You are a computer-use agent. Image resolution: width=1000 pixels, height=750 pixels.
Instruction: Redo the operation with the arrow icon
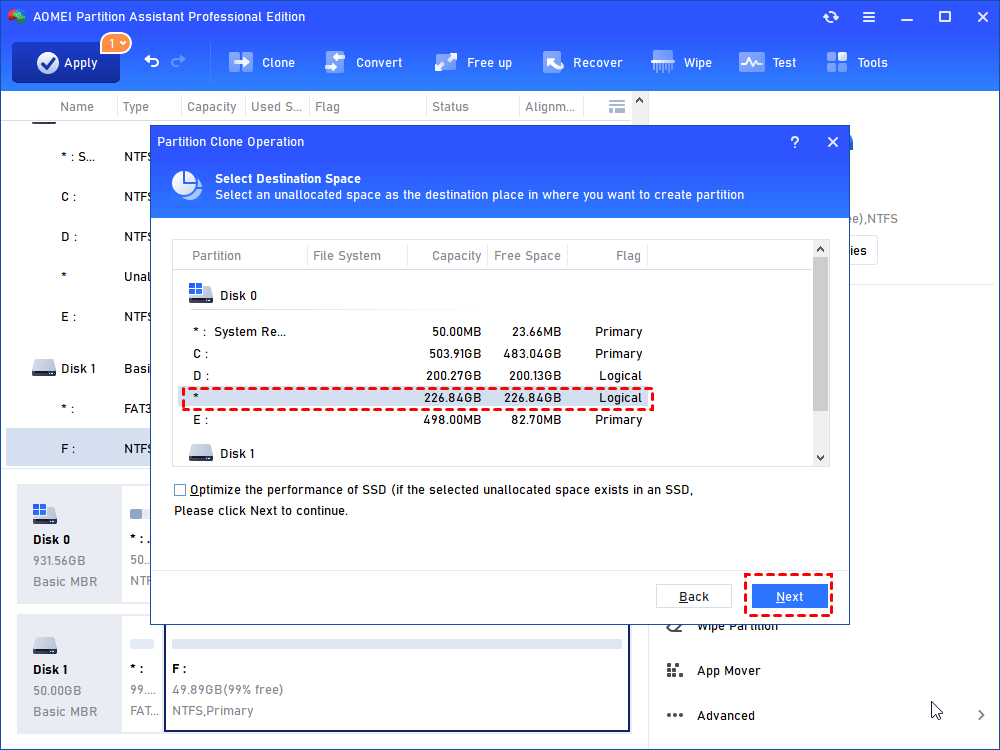[x=179, y=61]
